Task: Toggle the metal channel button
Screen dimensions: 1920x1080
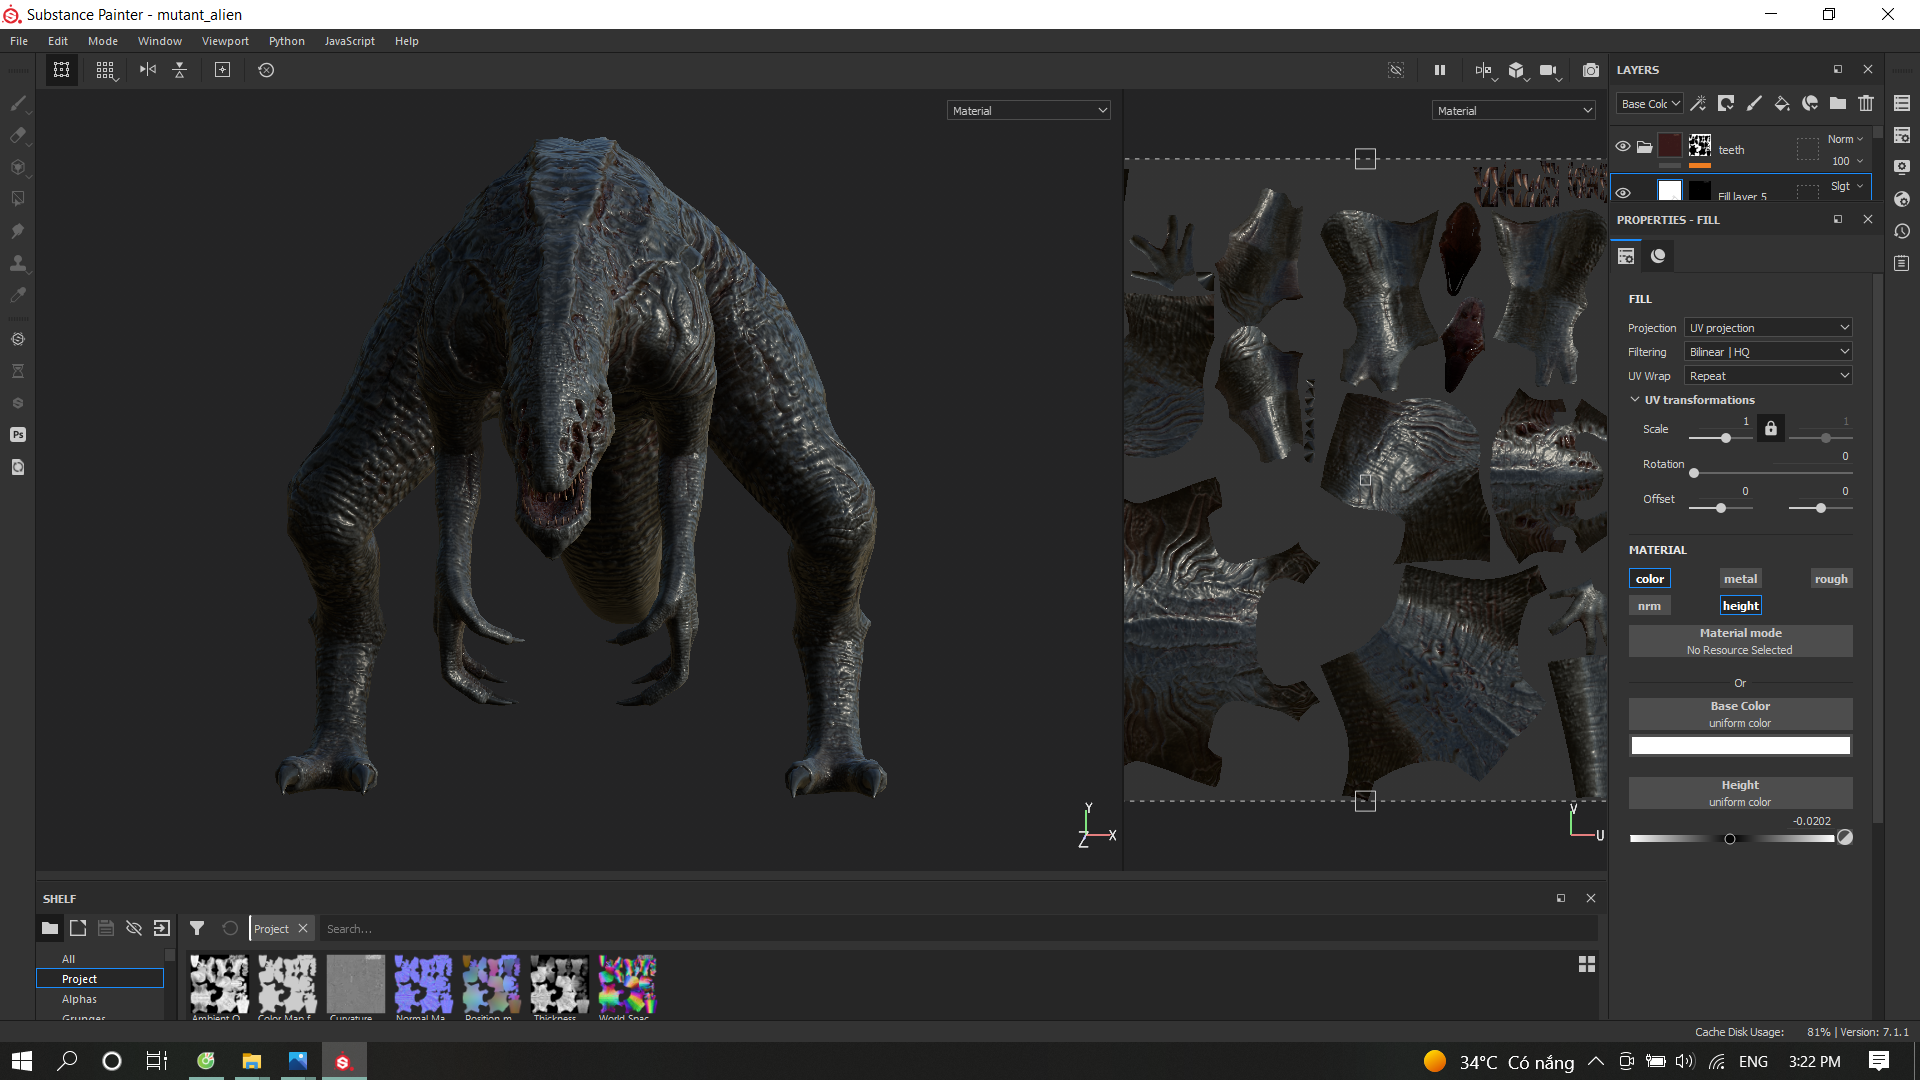Action: click(1740, 579)
